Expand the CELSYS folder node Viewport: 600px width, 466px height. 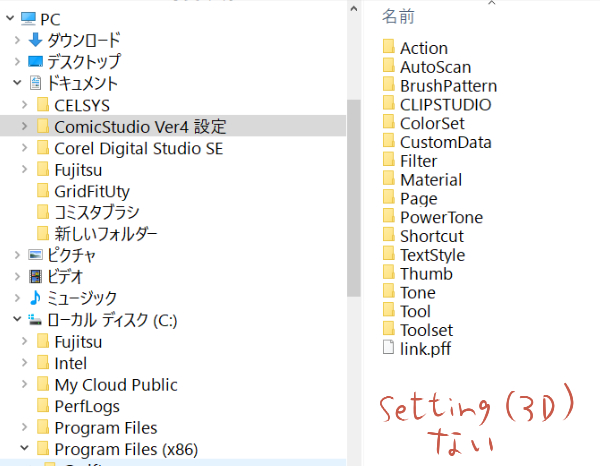click(x=24, y=105)
